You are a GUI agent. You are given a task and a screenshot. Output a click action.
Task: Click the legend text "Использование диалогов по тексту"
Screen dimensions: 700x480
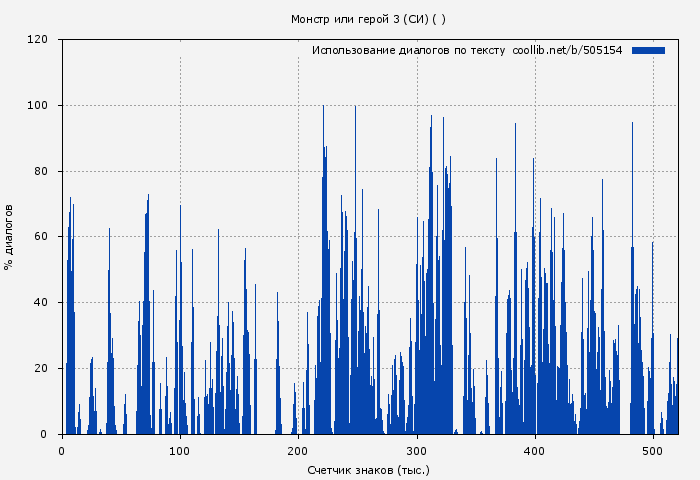tap(408, 50)
